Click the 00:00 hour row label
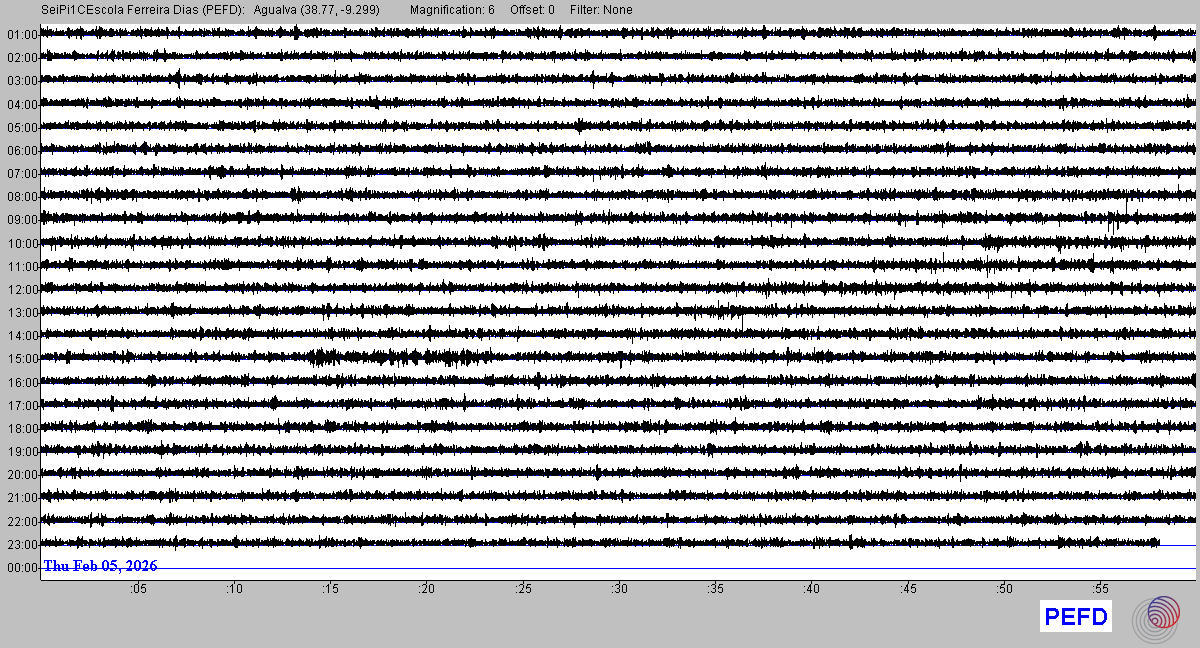This screenshot has height=648, width=1200. coord(22,568)
